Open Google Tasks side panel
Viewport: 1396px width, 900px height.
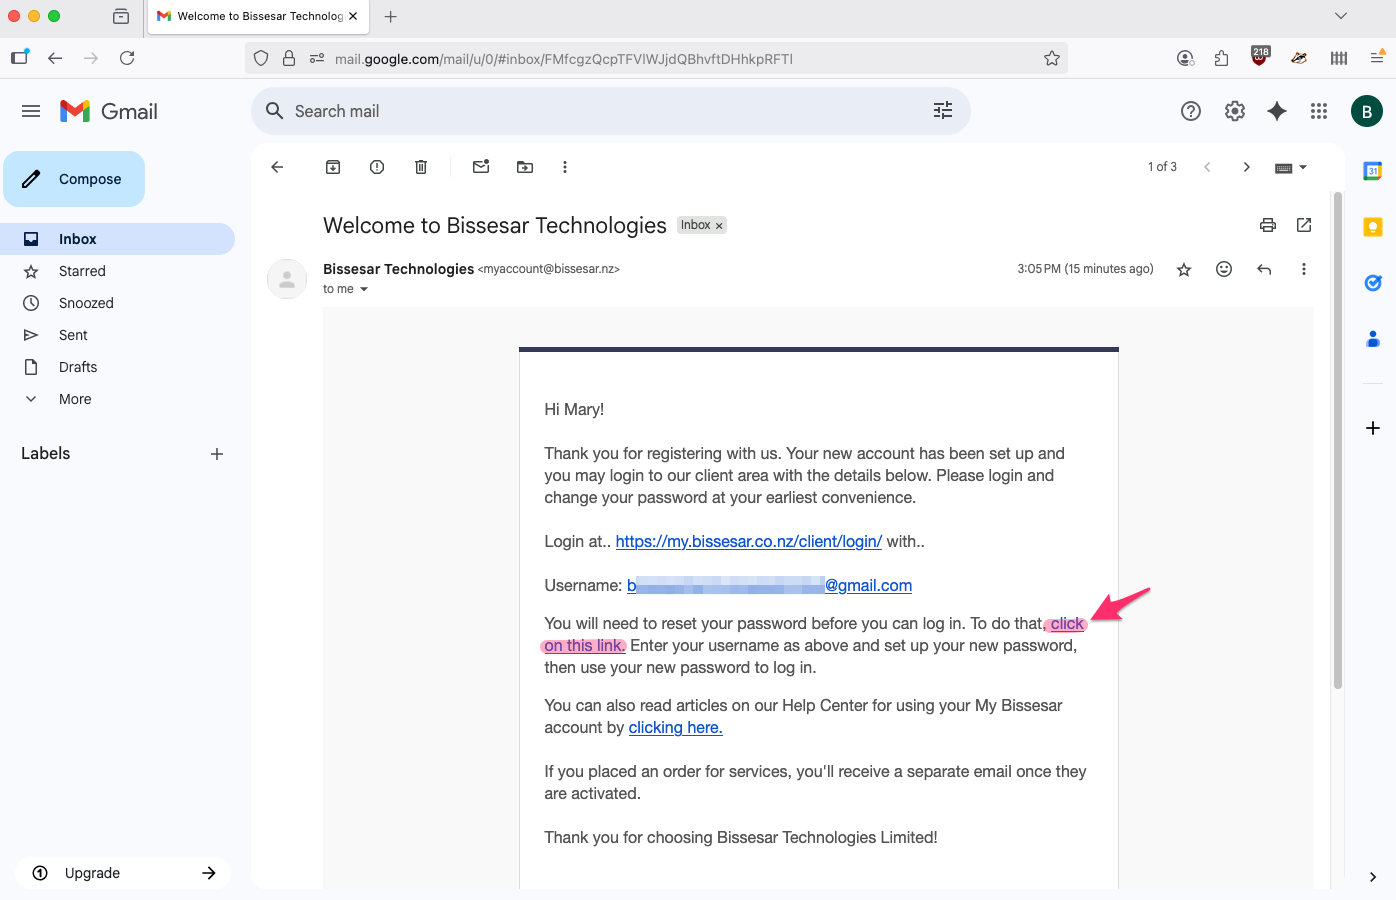(1373, 283)
